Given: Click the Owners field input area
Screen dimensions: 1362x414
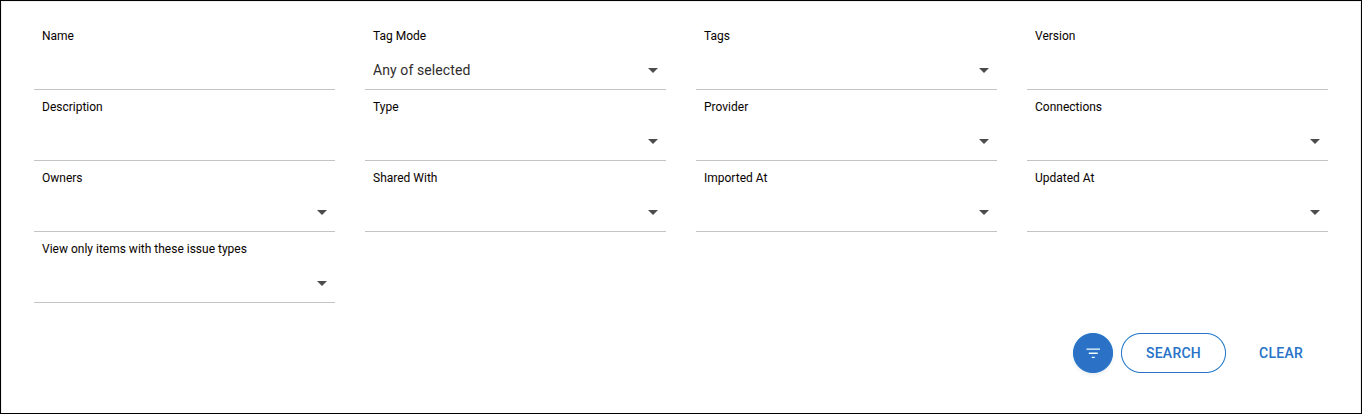Looking at the screenshot, I should coord(172,213).
